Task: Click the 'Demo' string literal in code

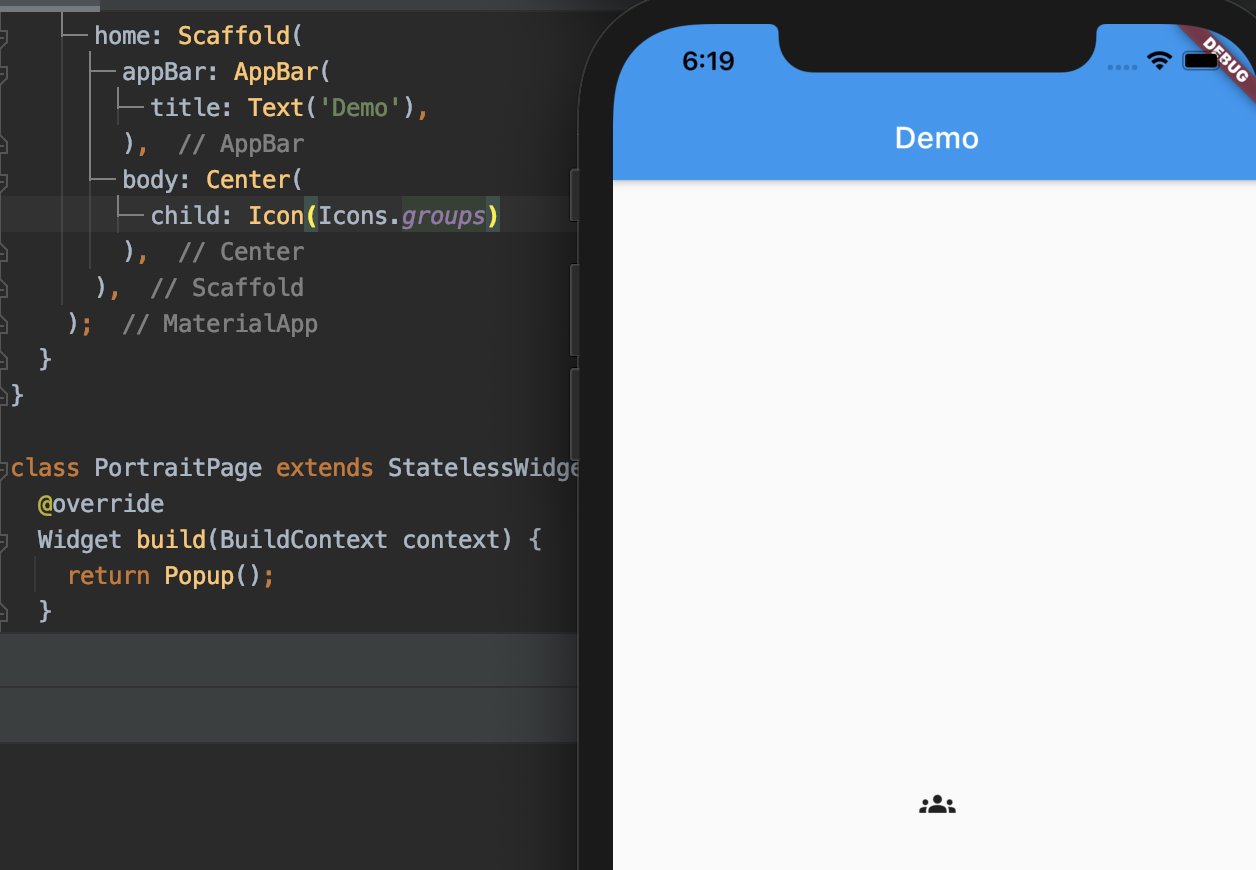Action: coord(359,107)
